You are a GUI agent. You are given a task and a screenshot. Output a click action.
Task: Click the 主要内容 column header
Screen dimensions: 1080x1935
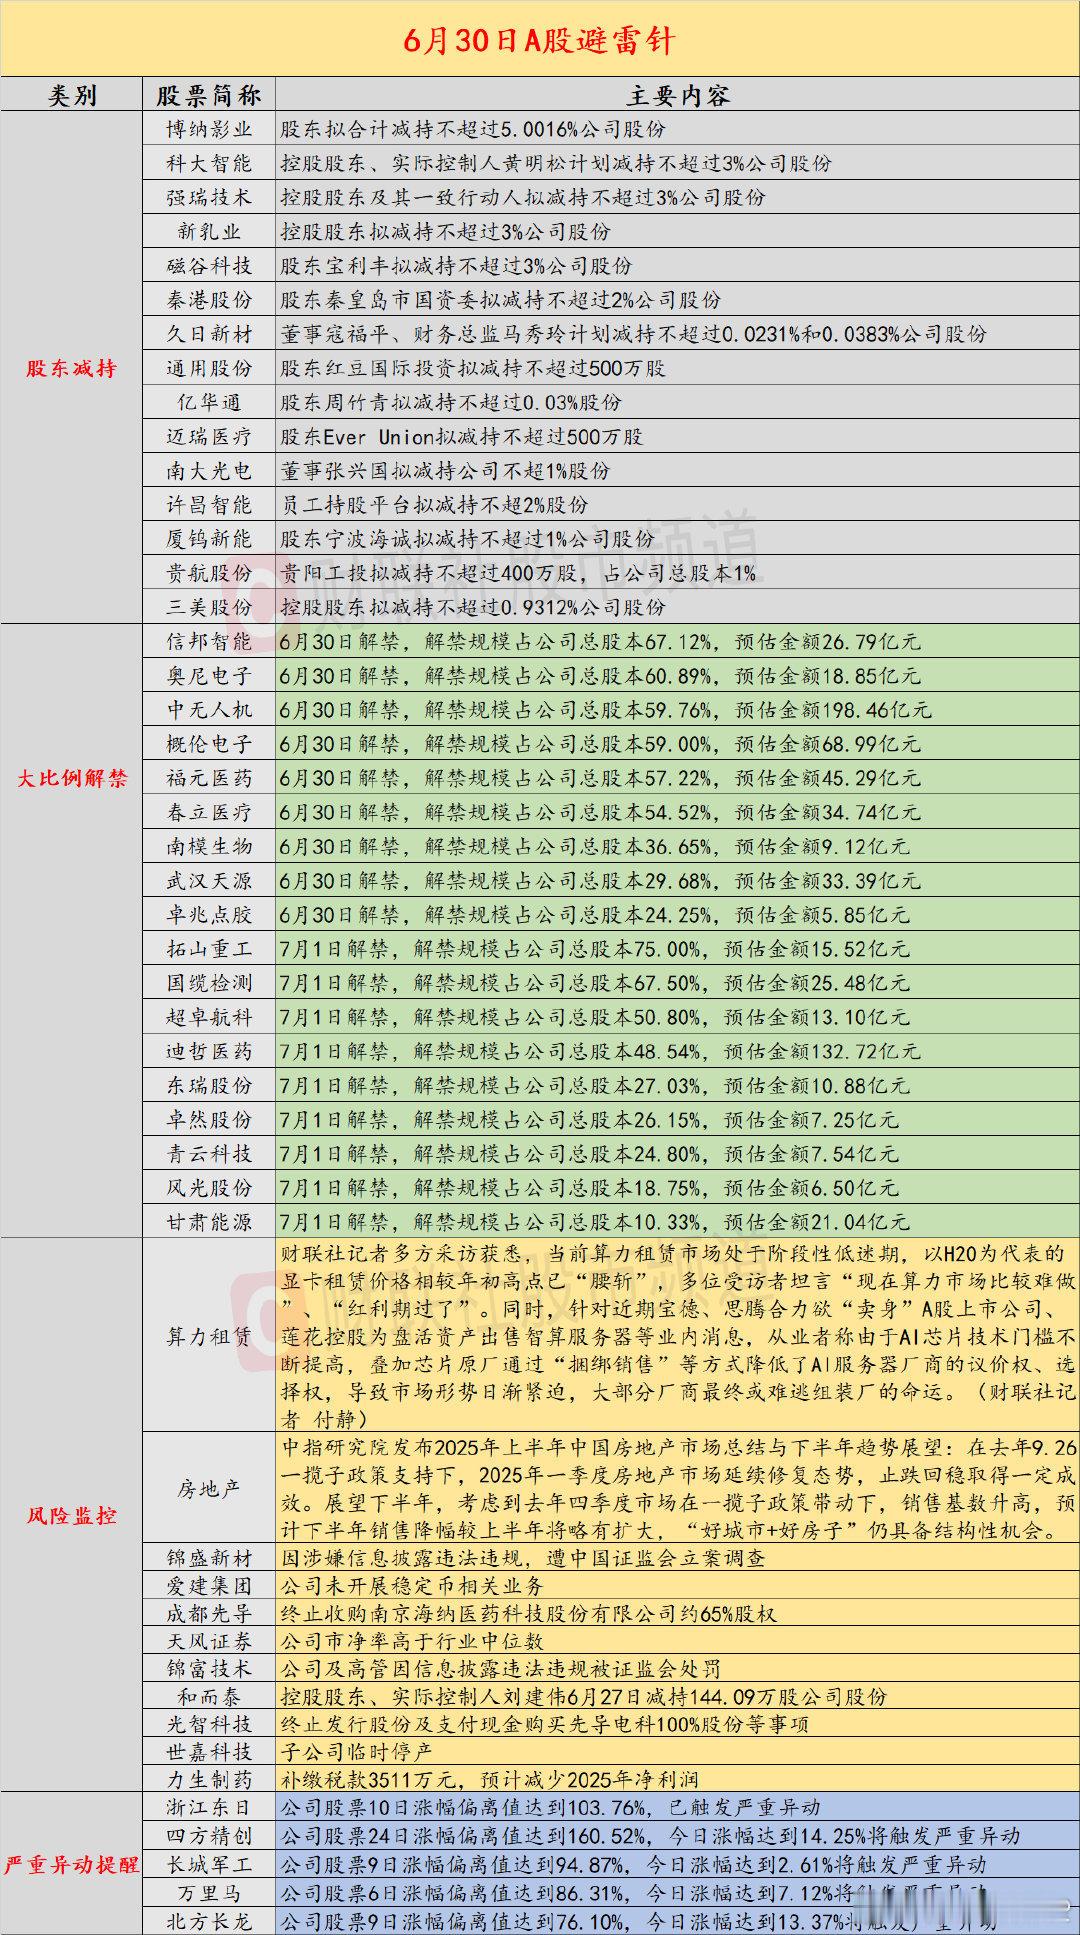pos(678,96)
